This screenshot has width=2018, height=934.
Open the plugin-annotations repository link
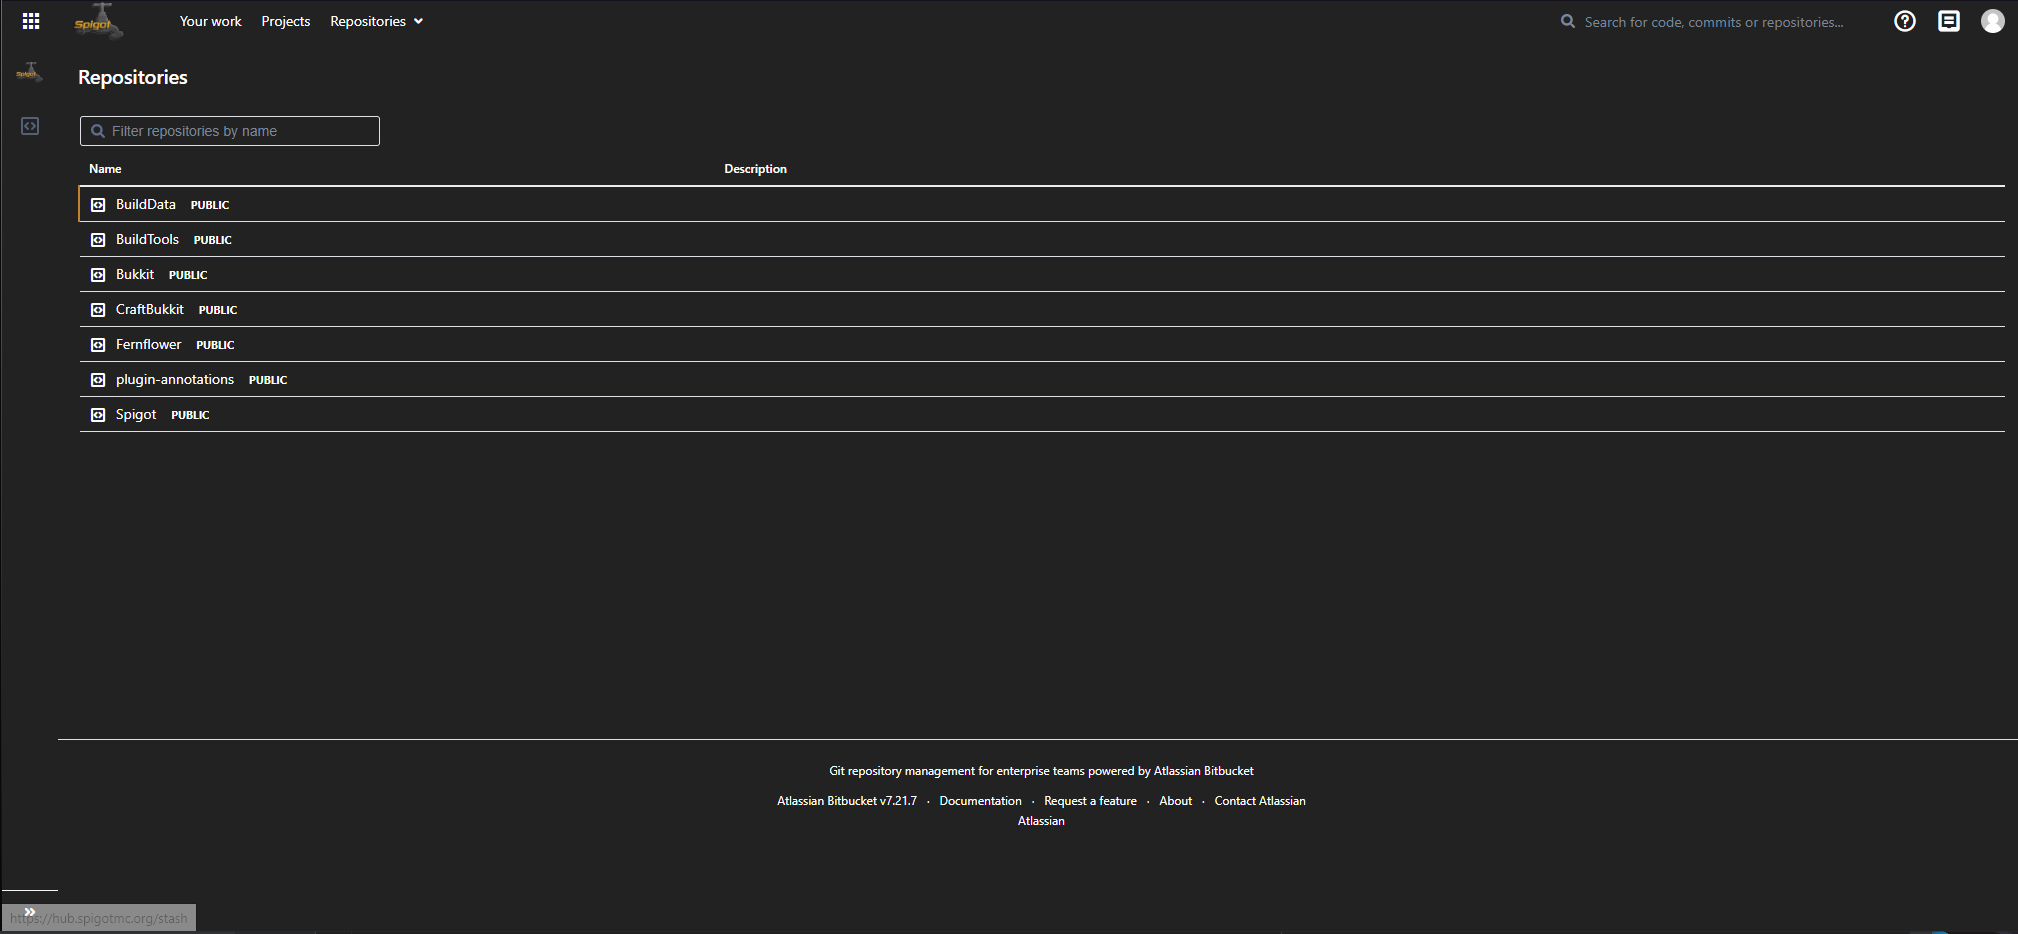(x=175, y=379)
